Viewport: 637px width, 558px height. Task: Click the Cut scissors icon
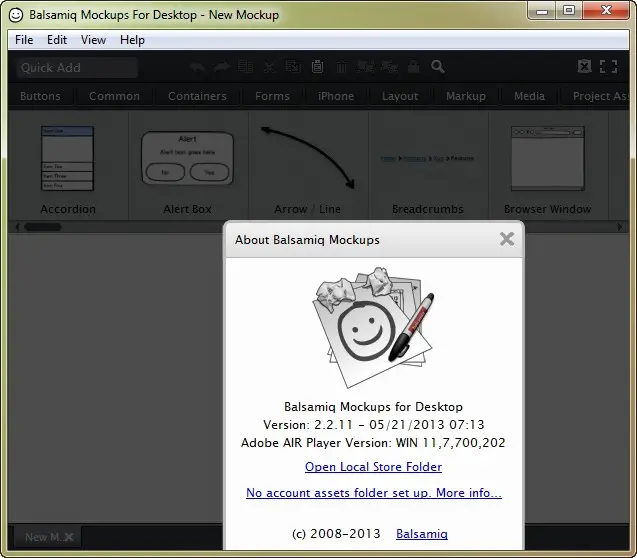click(269, 67)
